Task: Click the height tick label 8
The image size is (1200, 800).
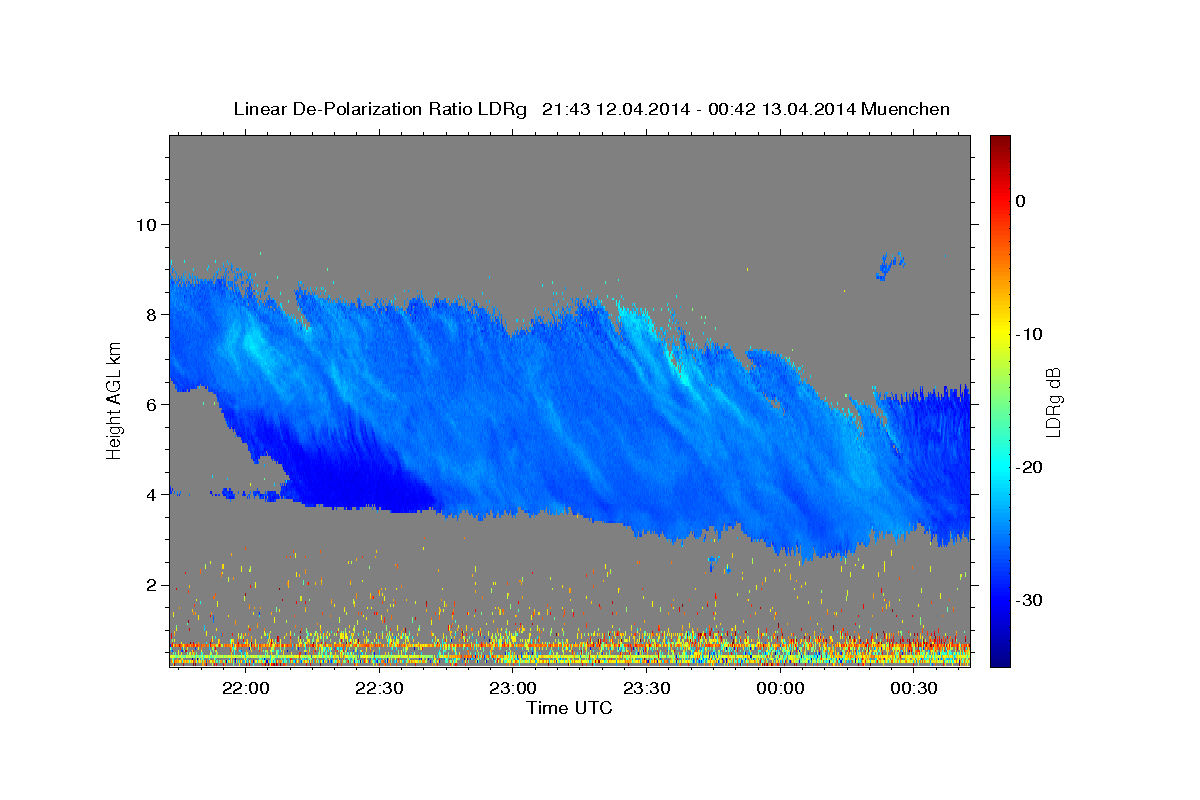Action: (x=149, y=314)
